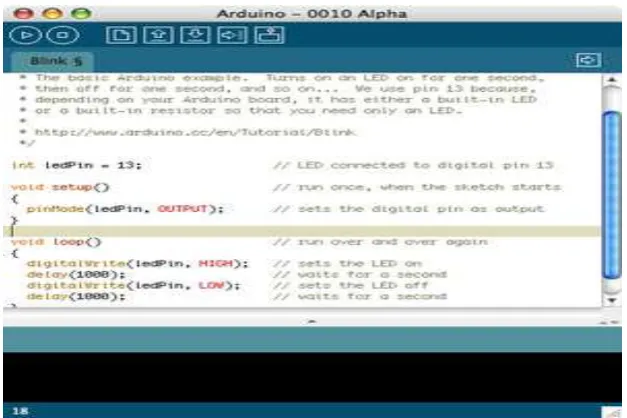Viewport: 627px width, 418px height.
Task: Click the black console output area
Action: click(x=312, y=377)
